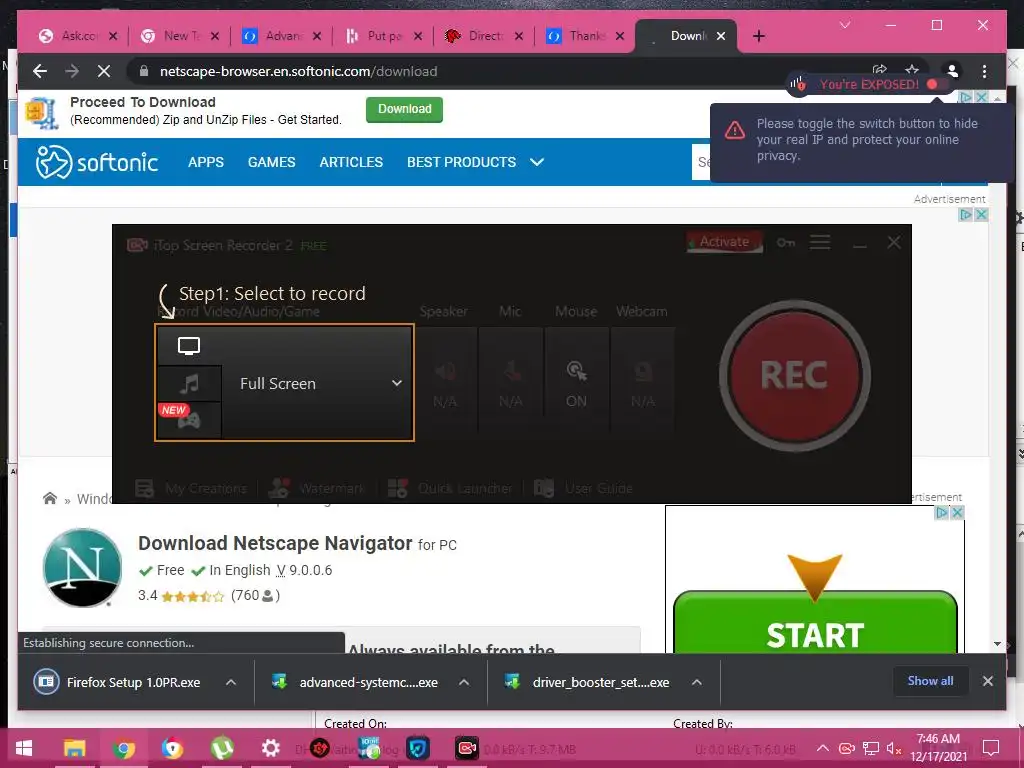Click the Activate button
Image resolution: width=1024 pixels, height=768 pixels.
[x=724, y=242]
